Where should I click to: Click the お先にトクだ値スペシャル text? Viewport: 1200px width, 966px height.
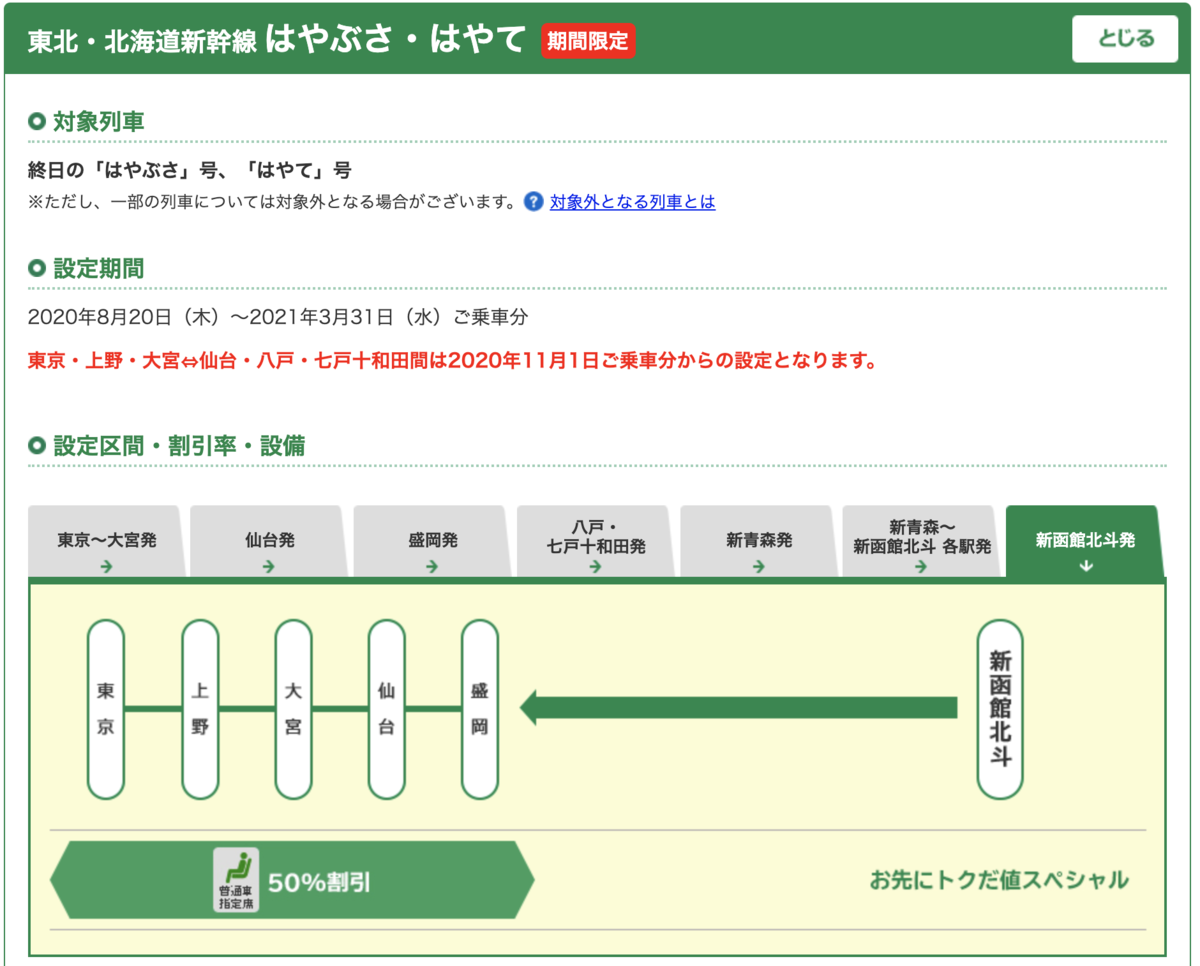[999, 881]
